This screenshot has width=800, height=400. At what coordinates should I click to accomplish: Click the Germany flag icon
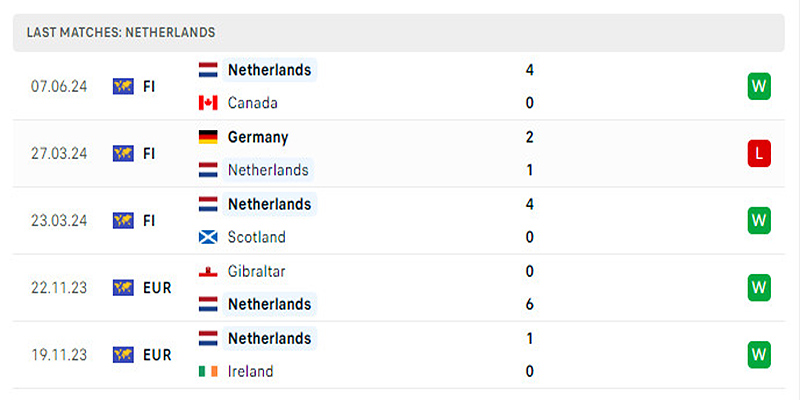(208, 137)
